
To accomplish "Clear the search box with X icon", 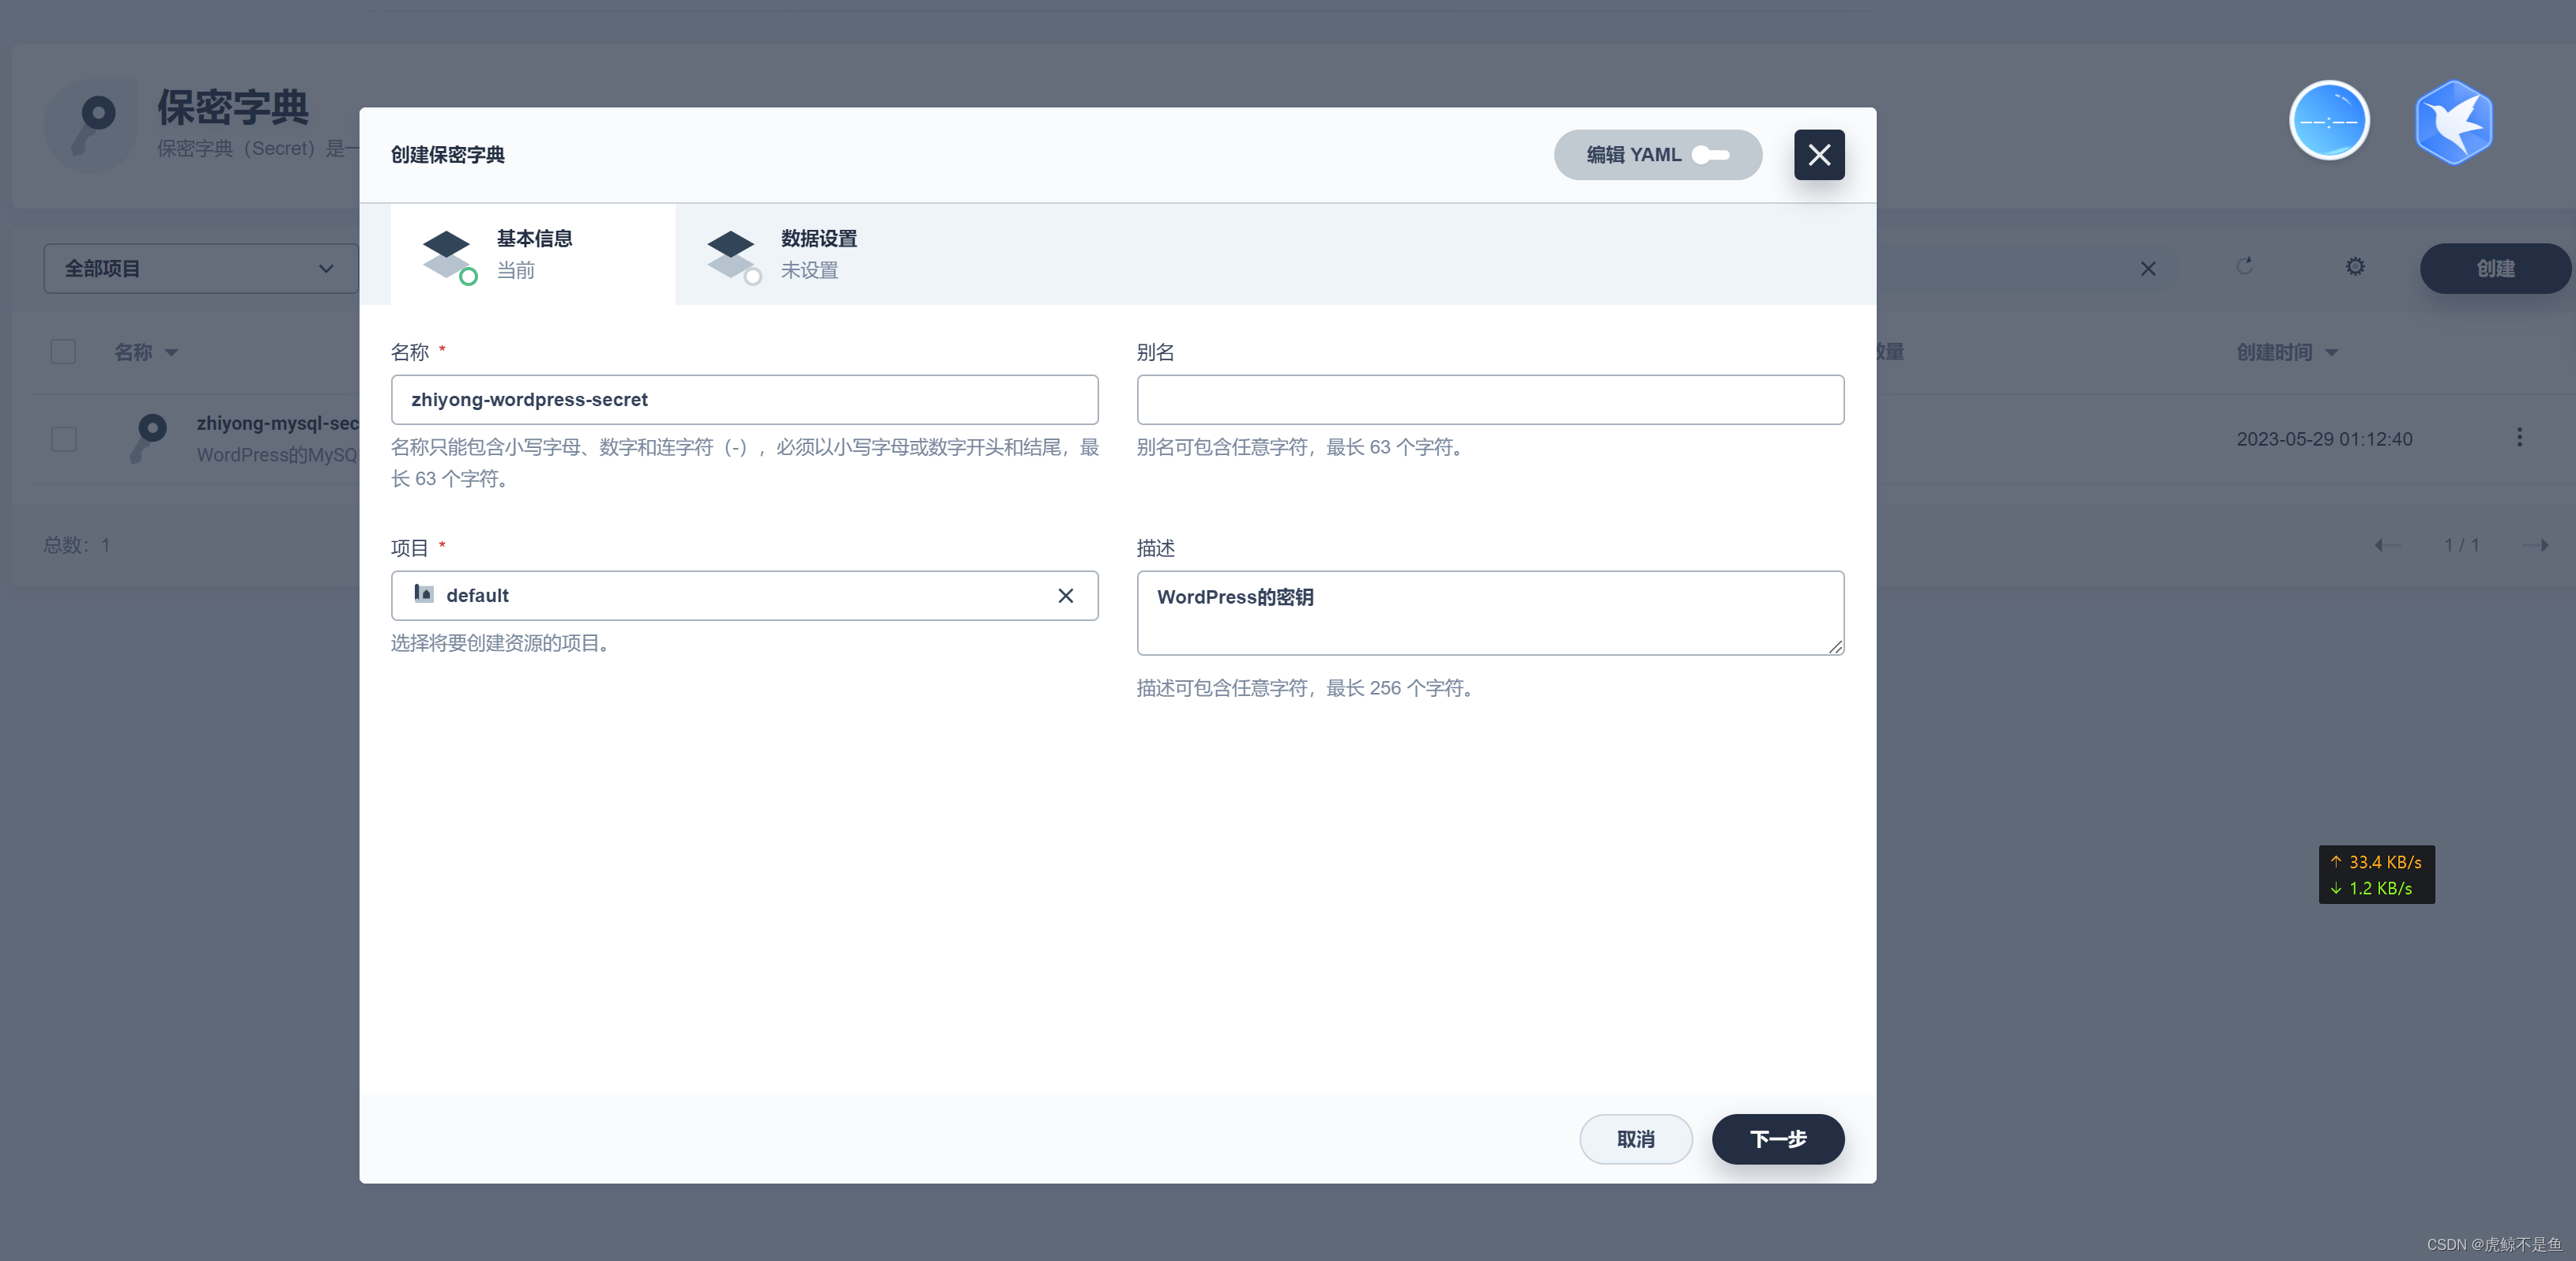I will (2148, 269).
